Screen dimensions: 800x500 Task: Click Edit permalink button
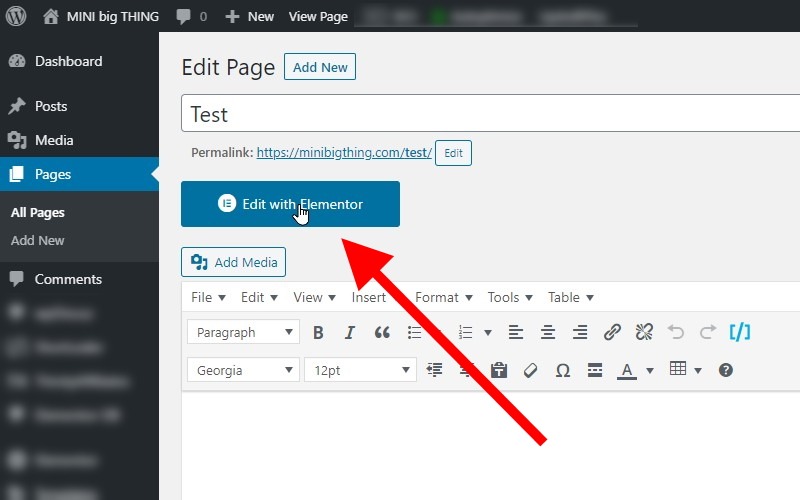coord(453,153)
